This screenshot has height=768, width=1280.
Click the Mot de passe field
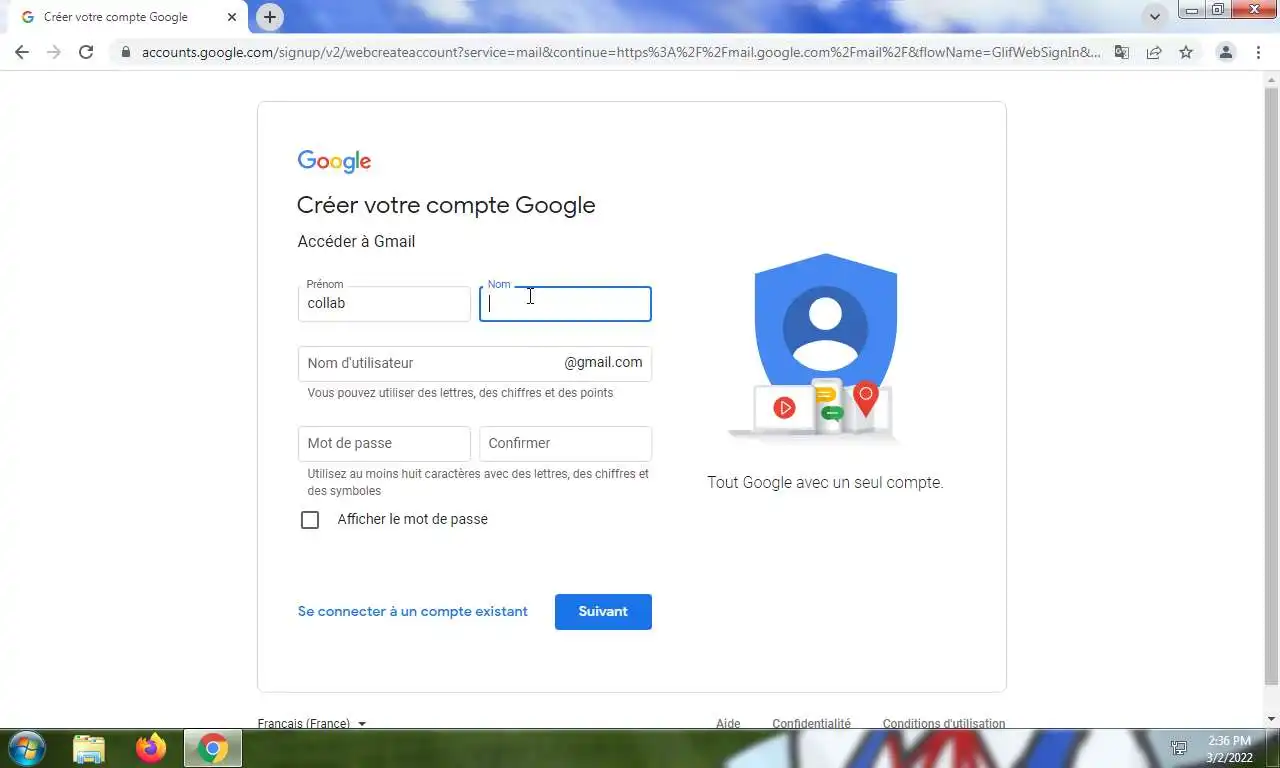(384, 444)
